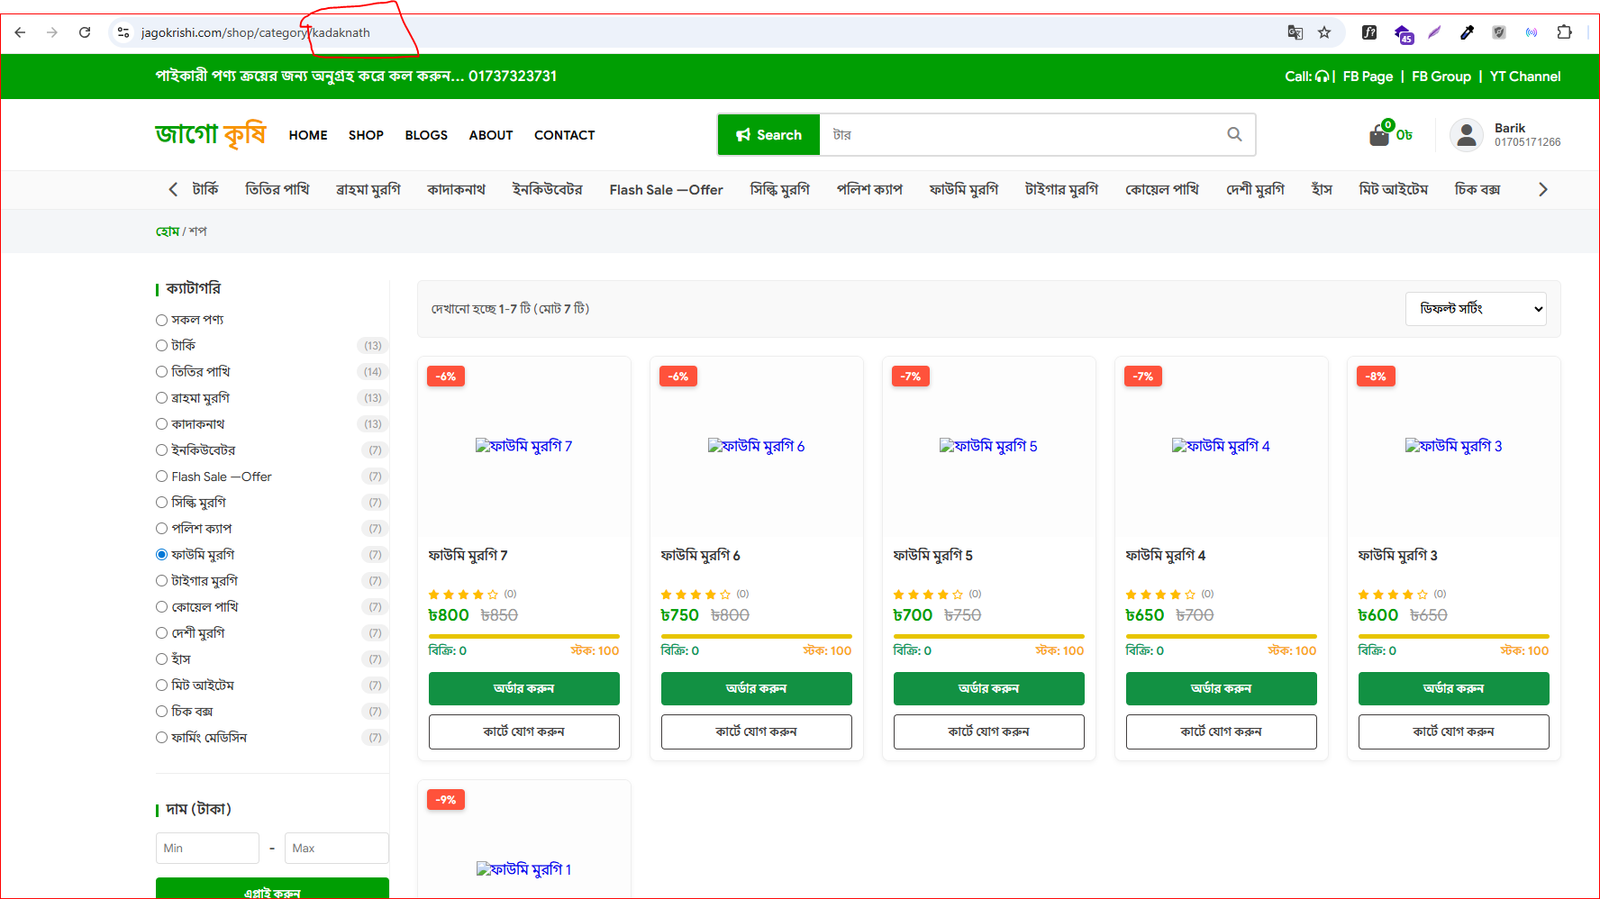
Task: Click the browser back arrow
Action: pyautogui.click(x=20, y=33)
